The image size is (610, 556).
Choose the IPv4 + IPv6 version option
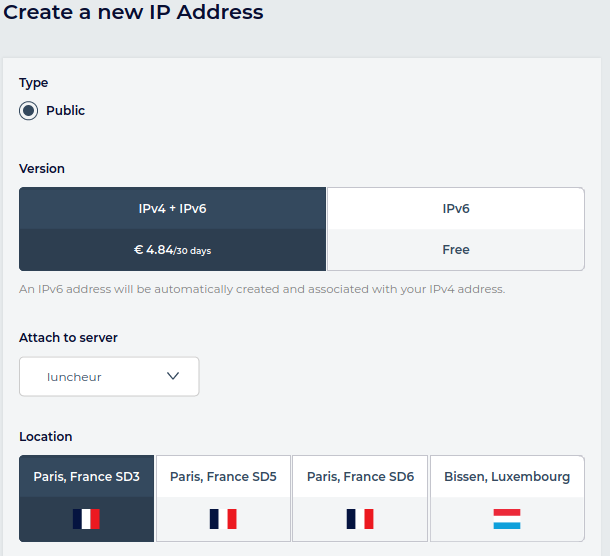[172, 209]
